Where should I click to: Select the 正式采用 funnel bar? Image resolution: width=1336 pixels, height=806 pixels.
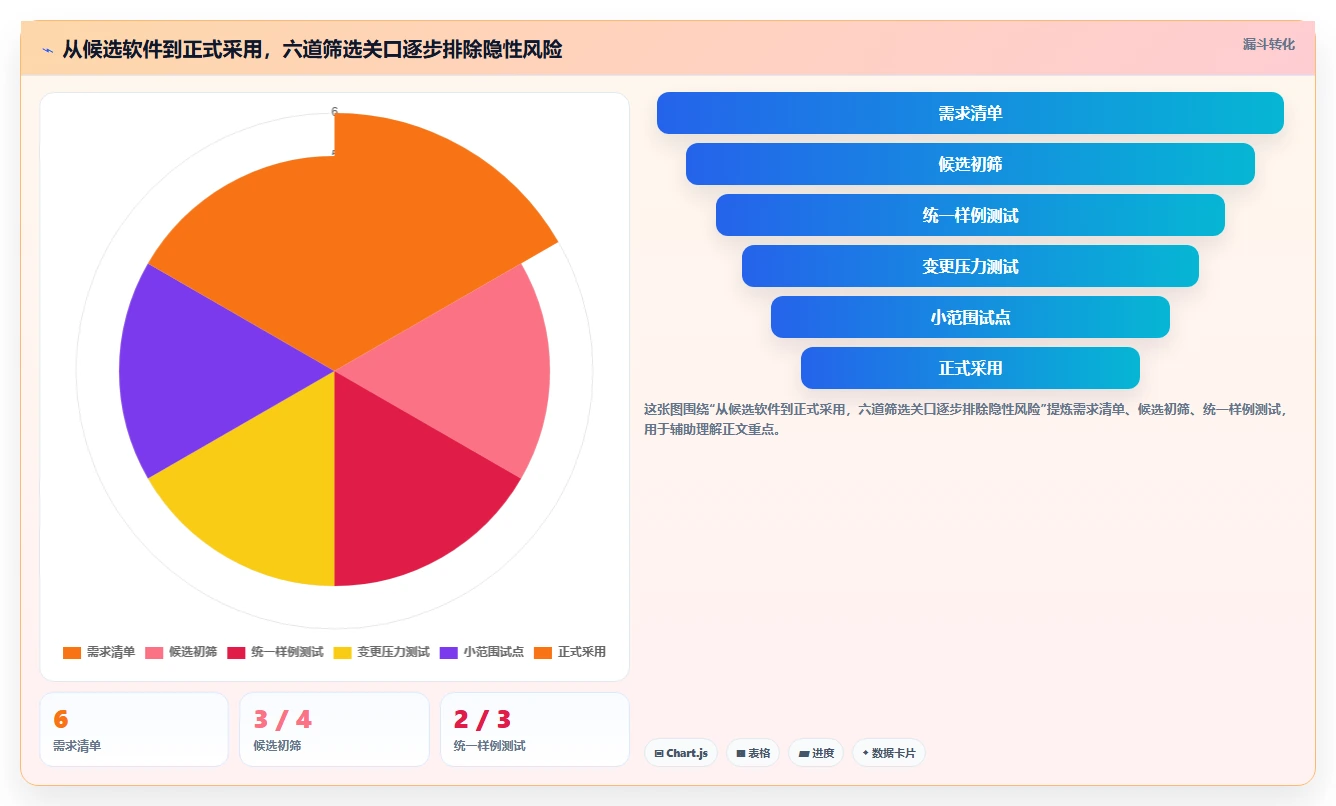click(970, 368)
